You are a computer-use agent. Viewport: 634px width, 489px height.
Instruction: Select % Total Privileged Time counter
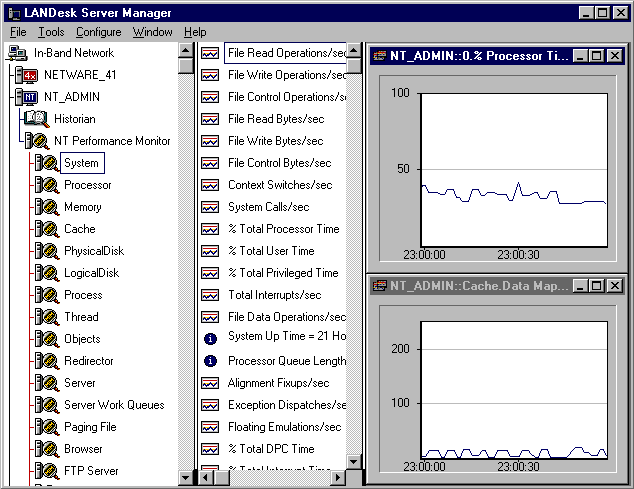[283, 273]
